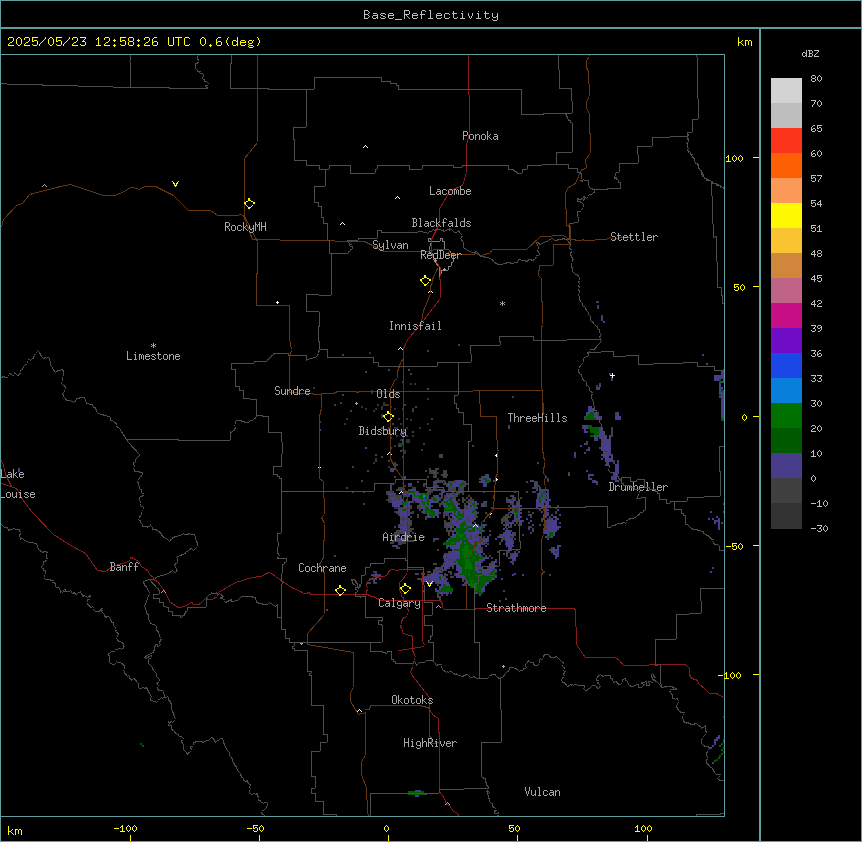The image size is (862, 842).
Task: Select the ThreeHills label
Action: coord(537,418)
